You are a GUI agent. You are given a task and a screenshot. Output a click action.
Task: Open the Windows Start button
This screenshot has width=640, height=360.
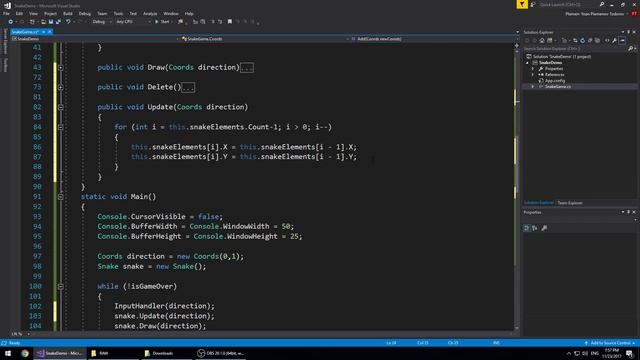point(8,353)
